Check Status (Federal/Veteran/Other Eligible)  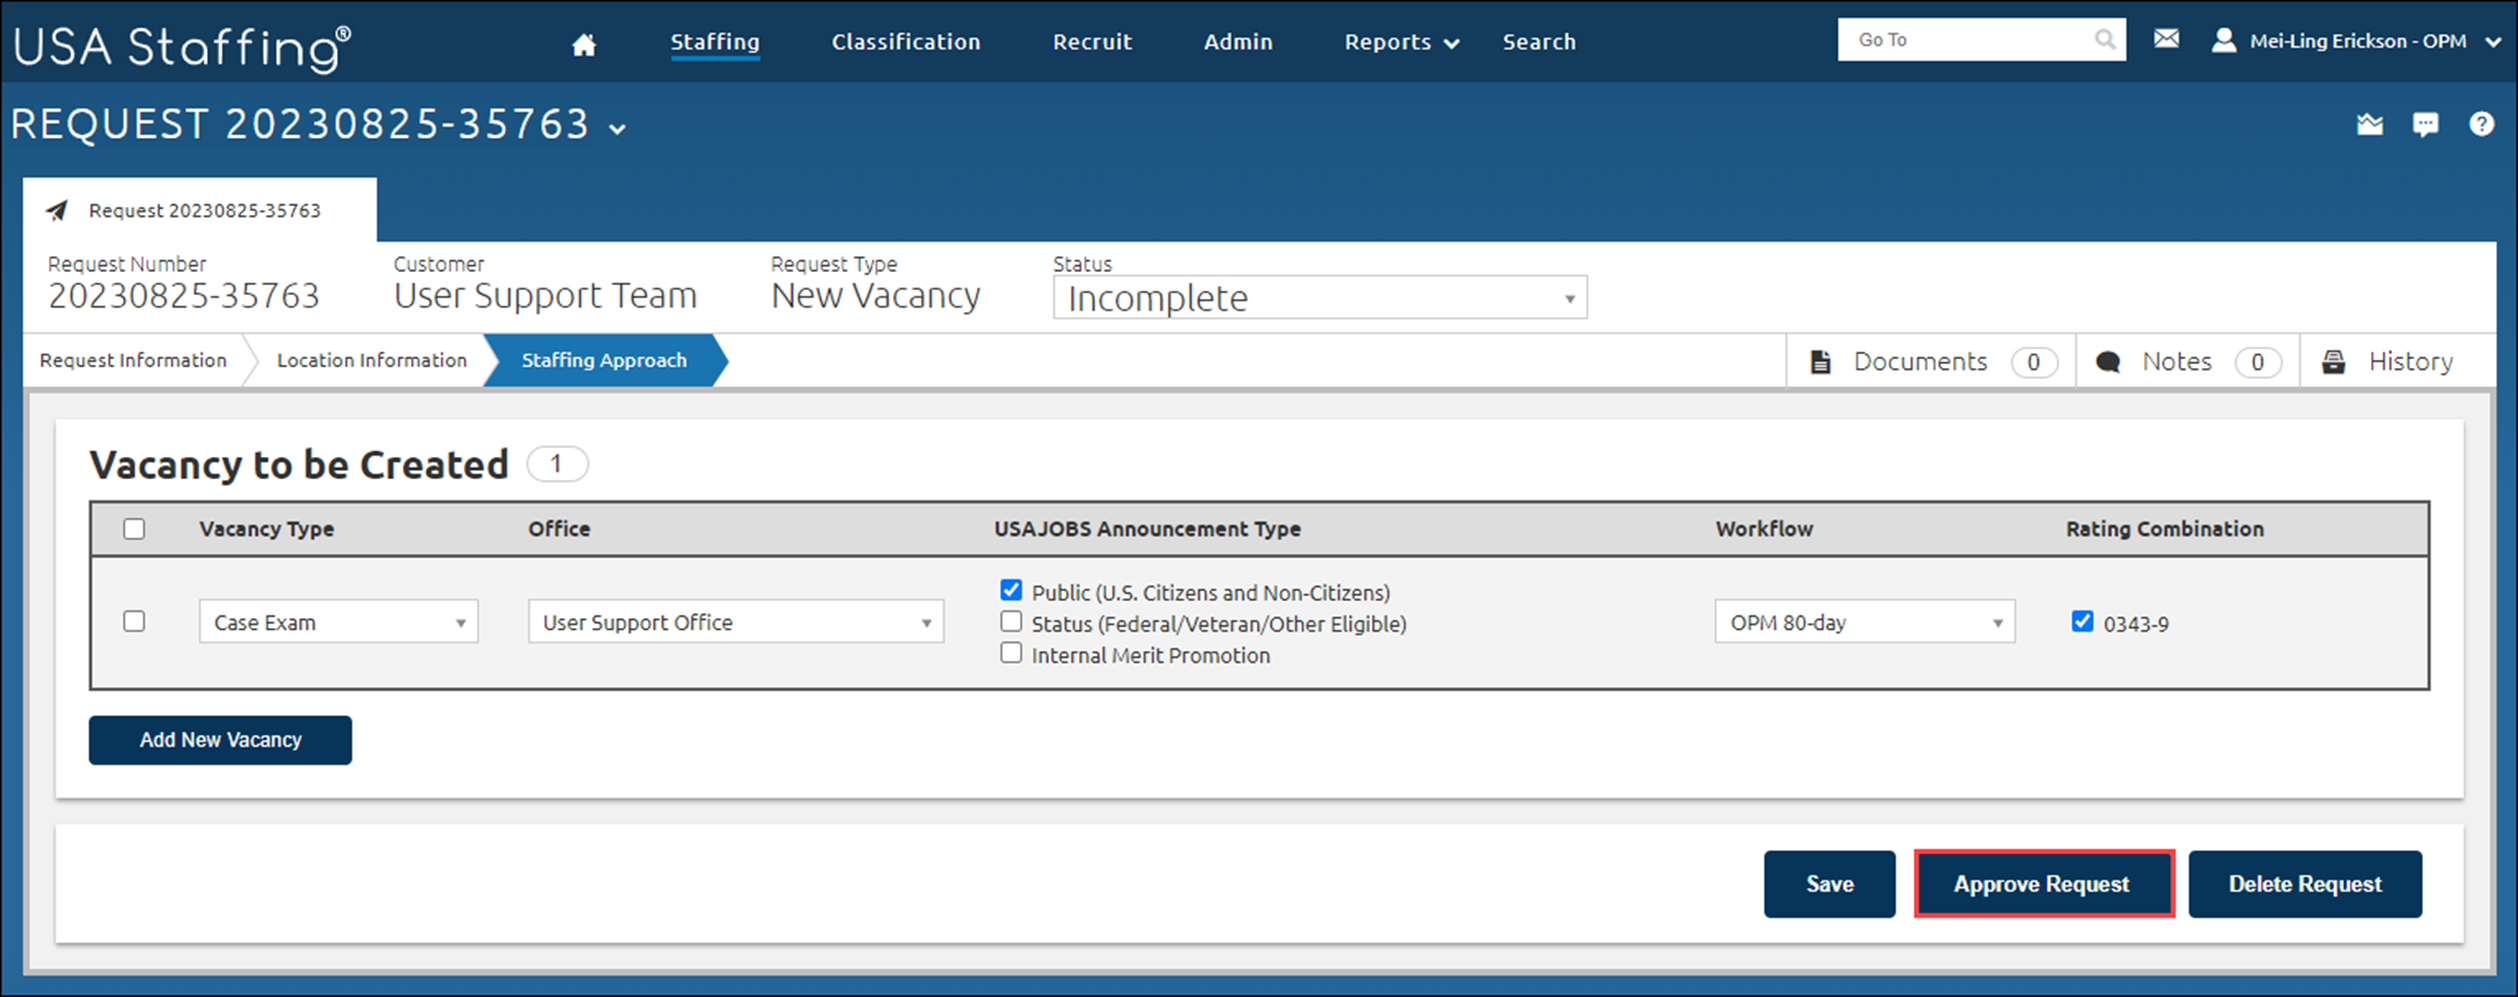tap(1011, 622)
